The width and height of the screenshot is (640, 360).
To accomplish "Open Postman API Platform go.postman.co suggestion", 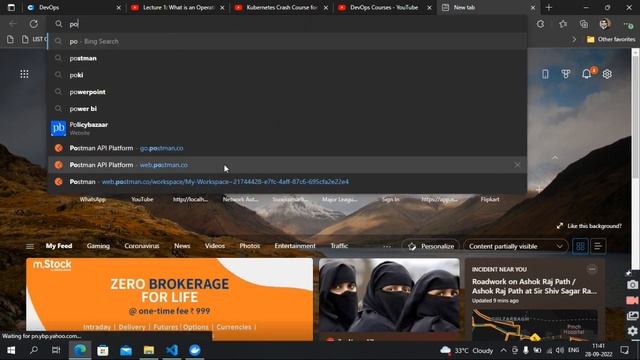I will click(x=288, y=148).
